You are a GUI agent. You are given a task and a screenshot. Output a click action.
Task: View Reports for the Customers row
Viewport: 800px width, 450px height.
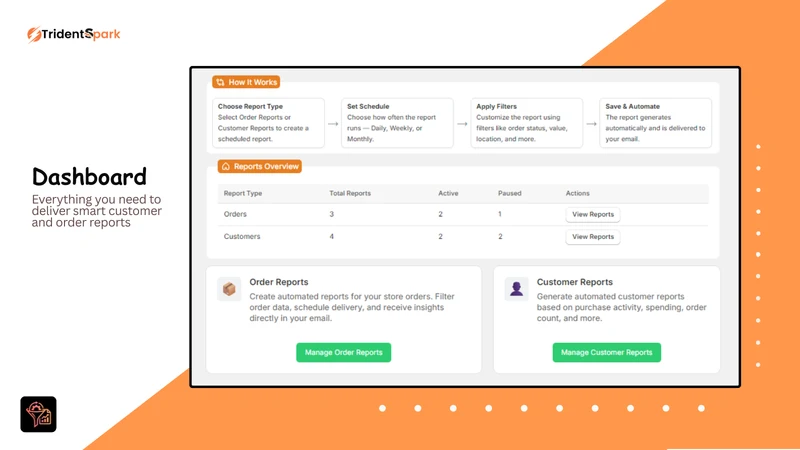tap(593, 237)
